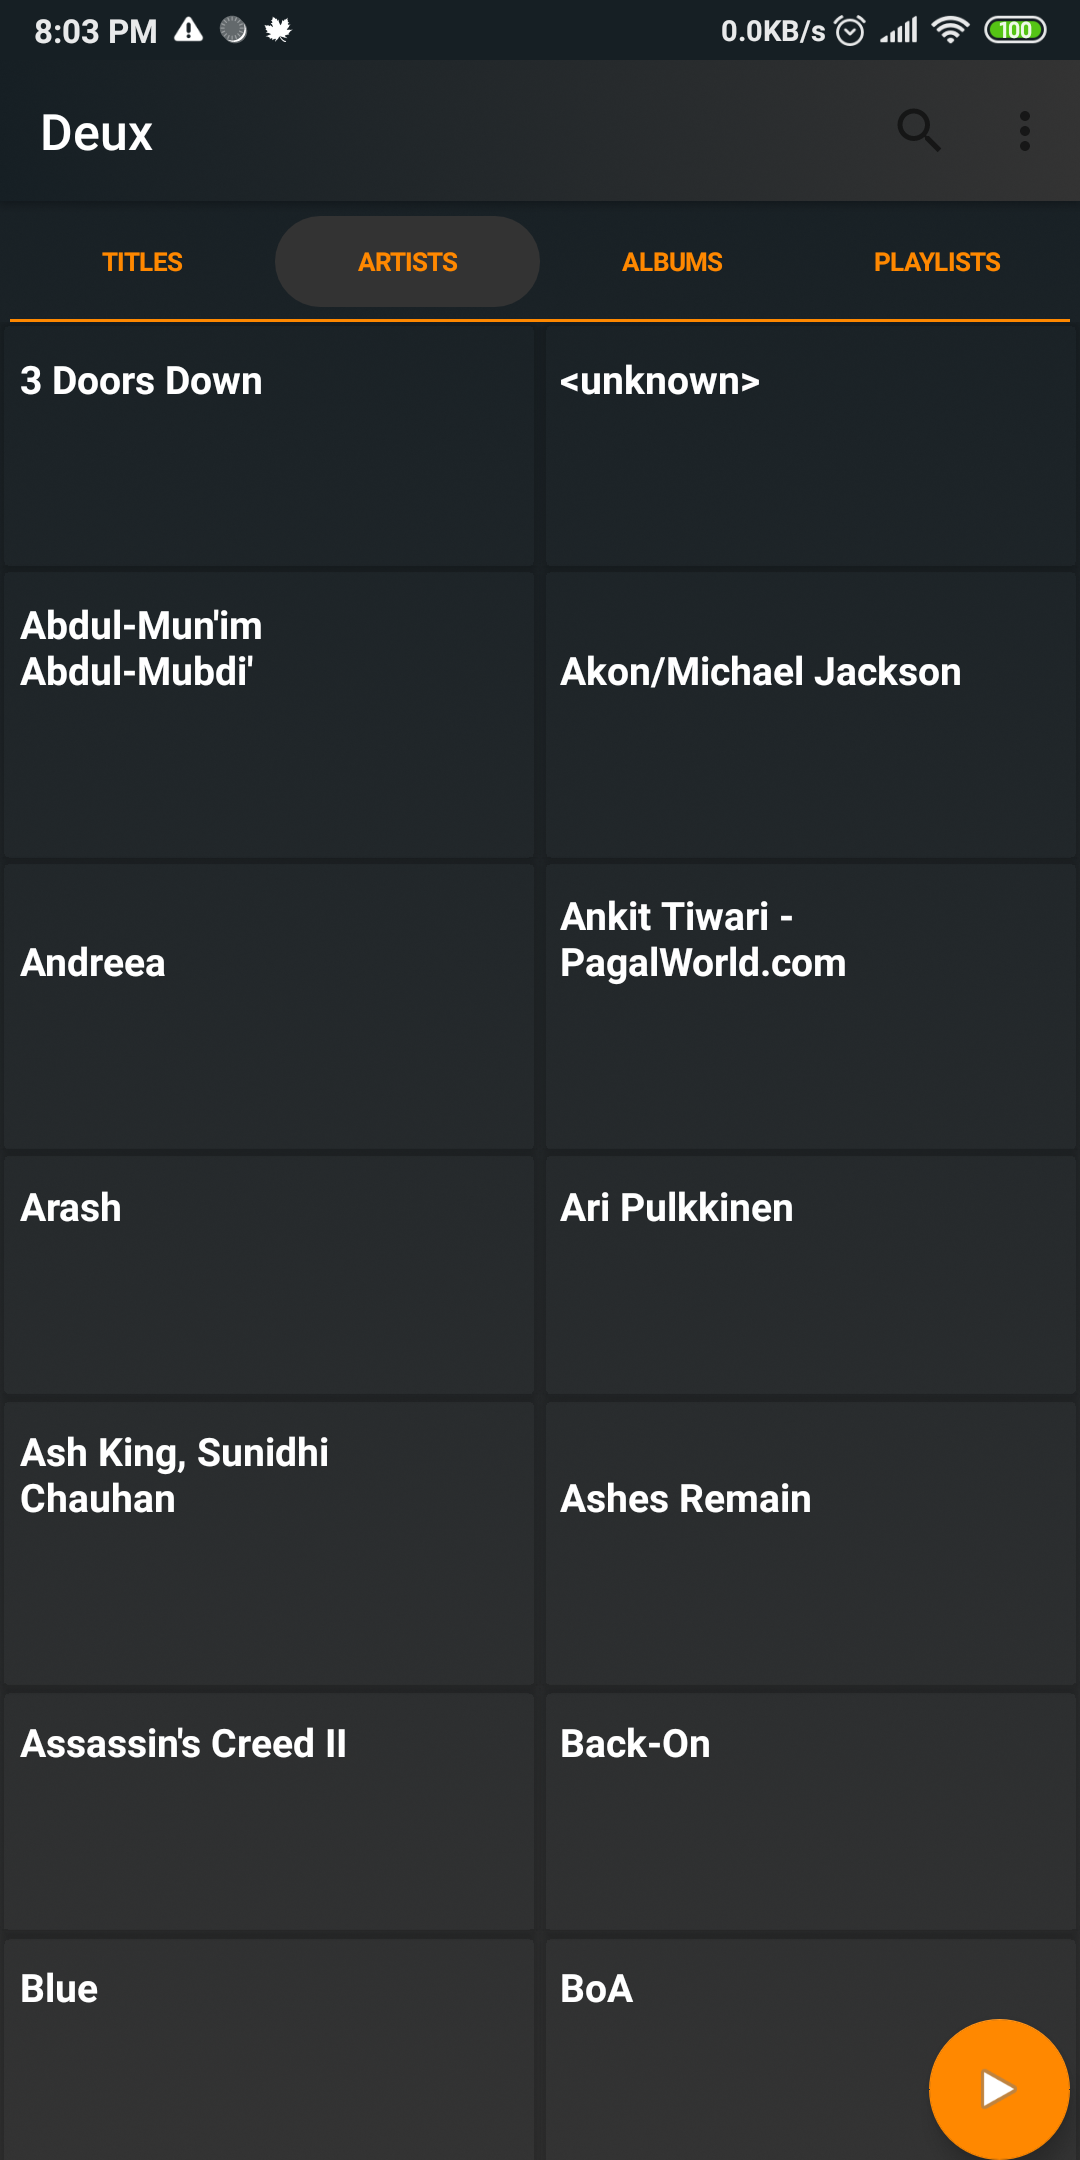Switch to the Titles tab
Image resolution: width=1080 pixels, height=2160 pixels.
pos(142,262)
